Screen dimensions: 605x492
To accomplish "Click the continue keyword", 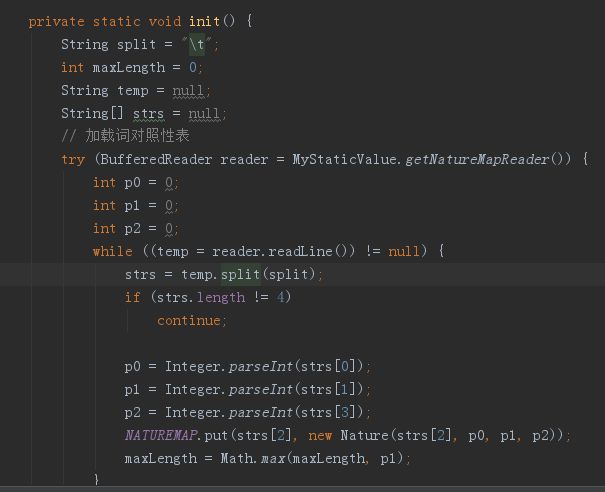I will coord(188,320).
